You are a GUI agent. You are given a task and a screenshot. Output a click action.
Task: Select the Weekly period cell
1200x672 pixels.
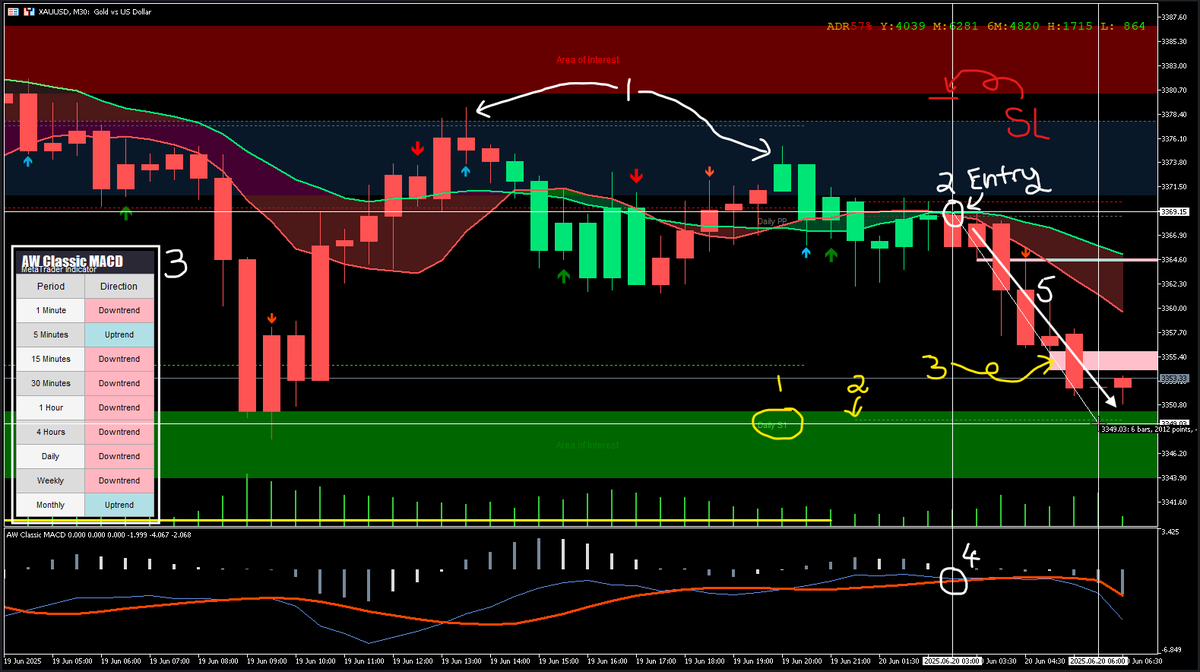click(x=51, y=481)
